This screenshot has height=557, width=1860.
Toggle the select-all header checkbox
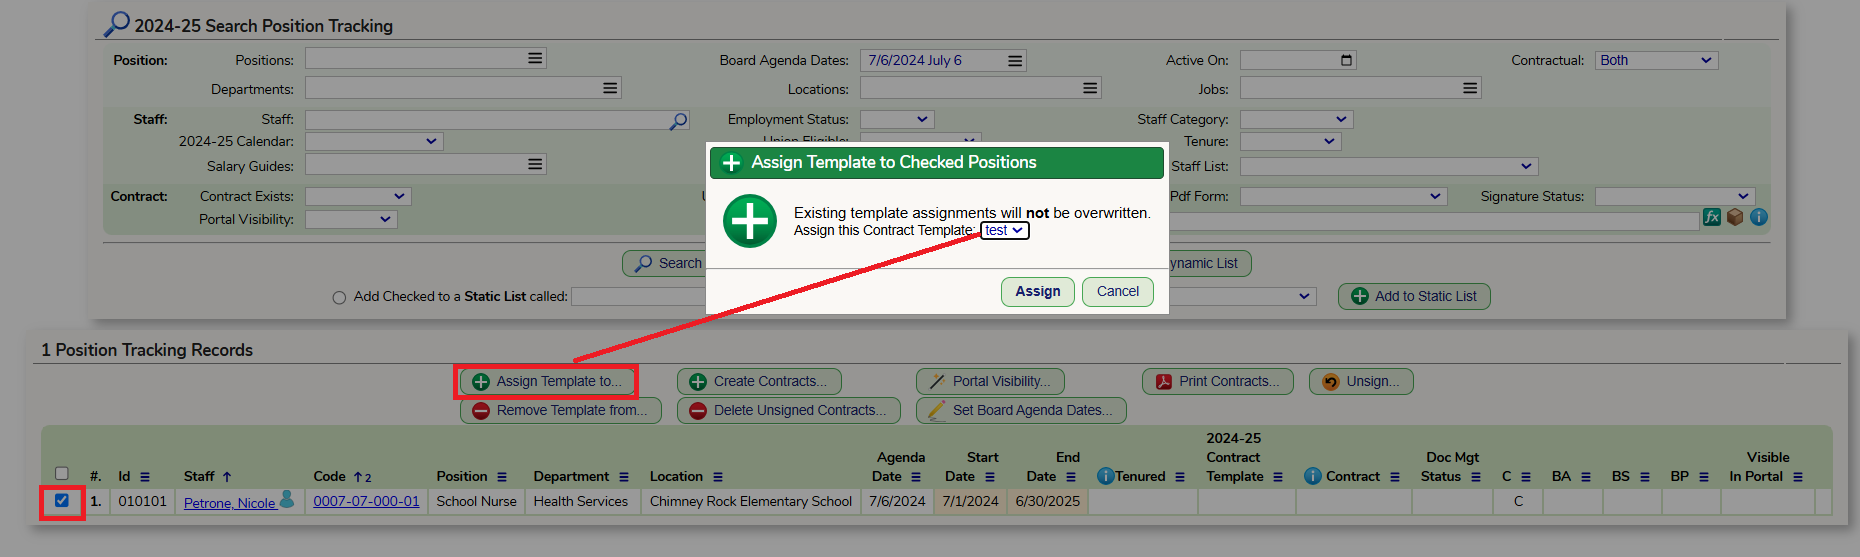(x=62, y=474)
